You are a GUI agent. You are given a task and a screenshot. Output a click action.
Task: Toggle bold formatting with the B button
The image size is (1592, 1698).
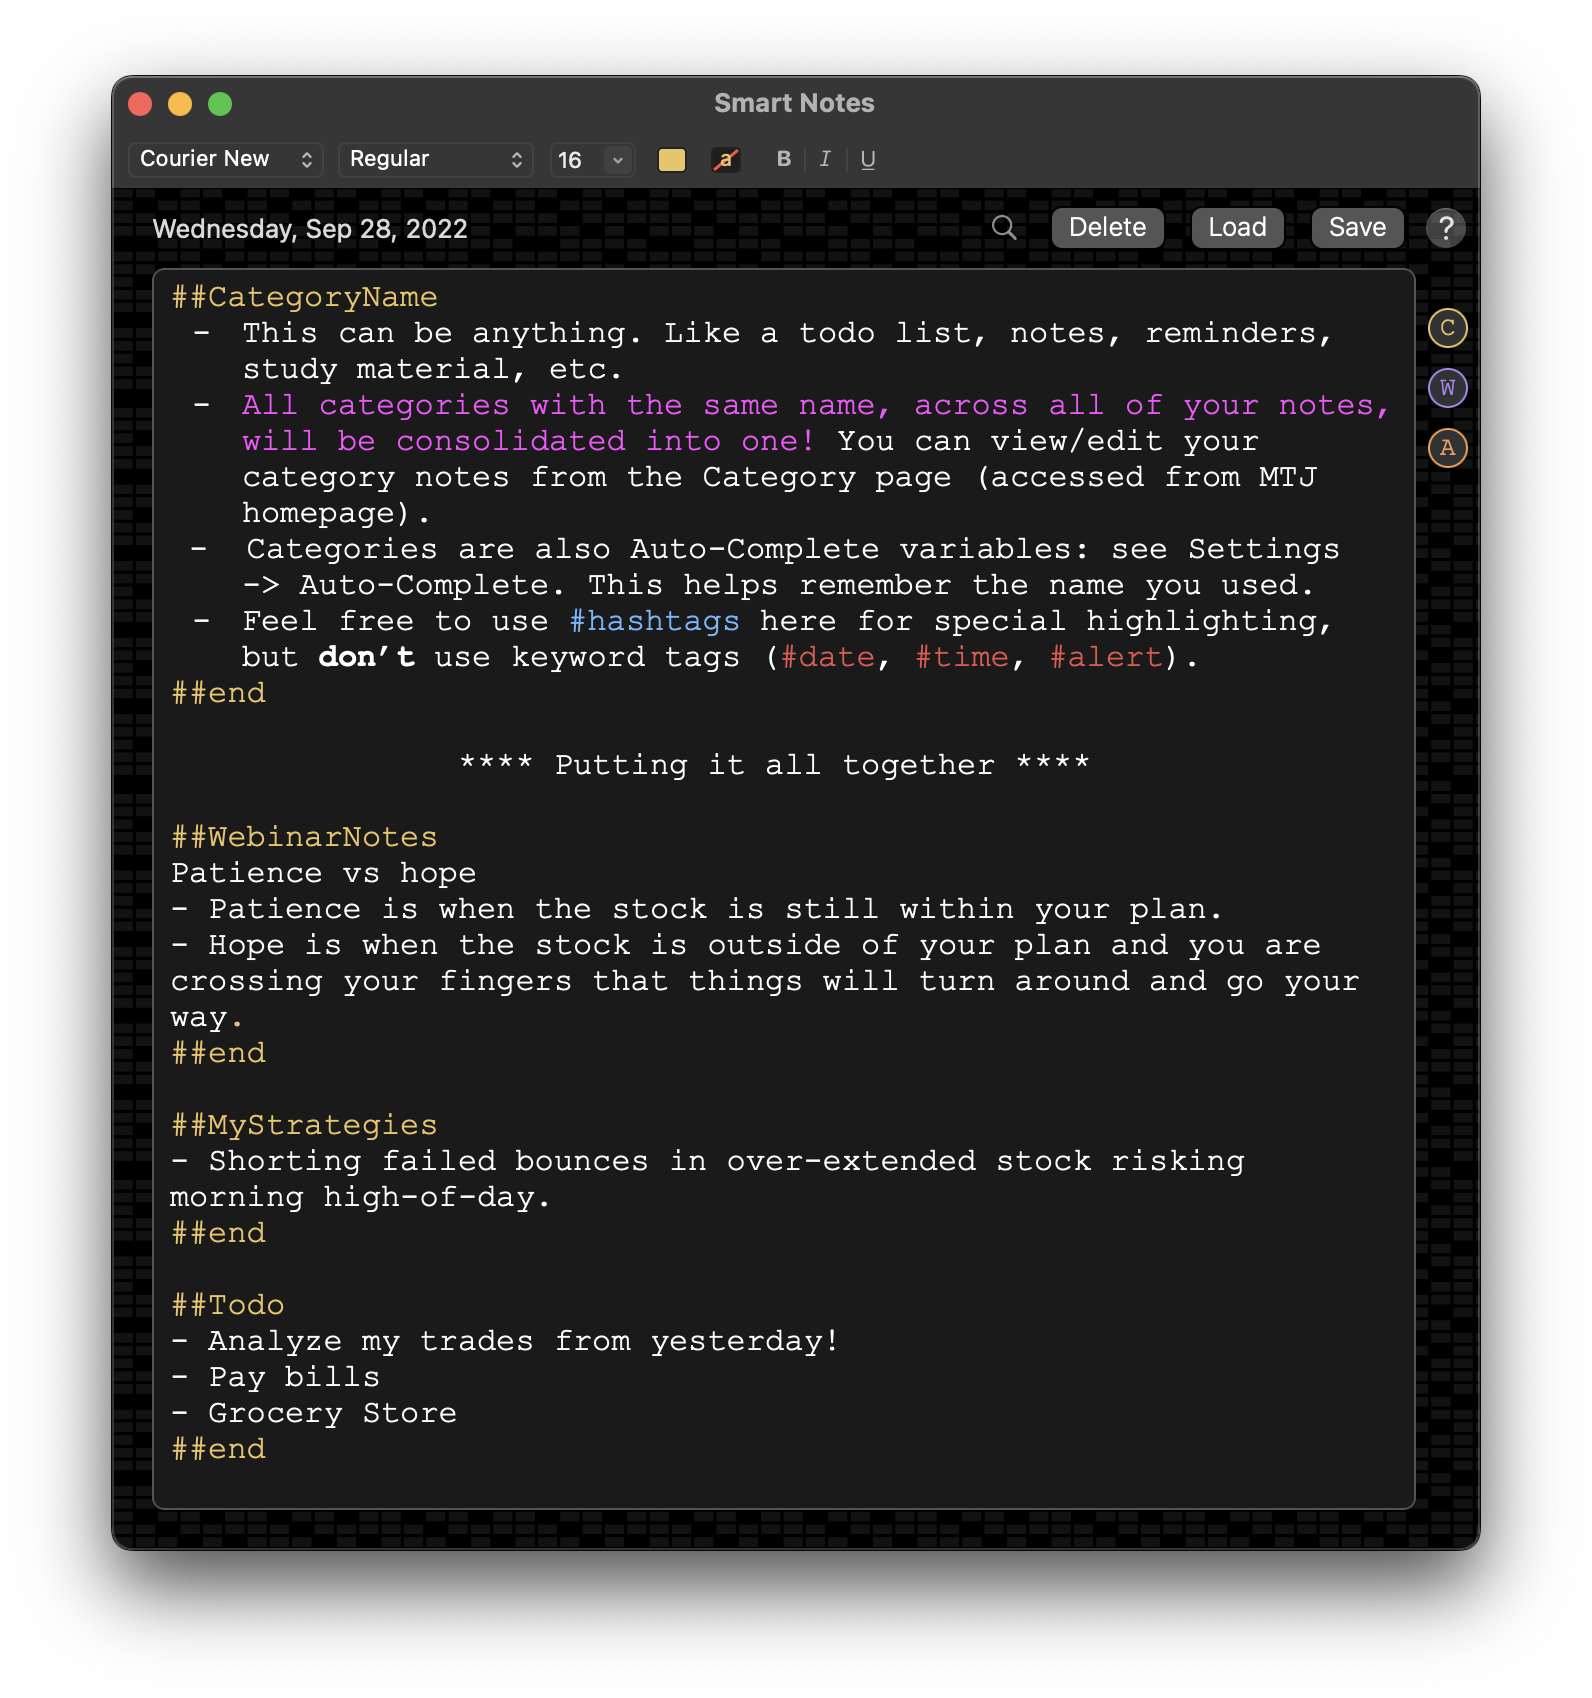(784, 160)
